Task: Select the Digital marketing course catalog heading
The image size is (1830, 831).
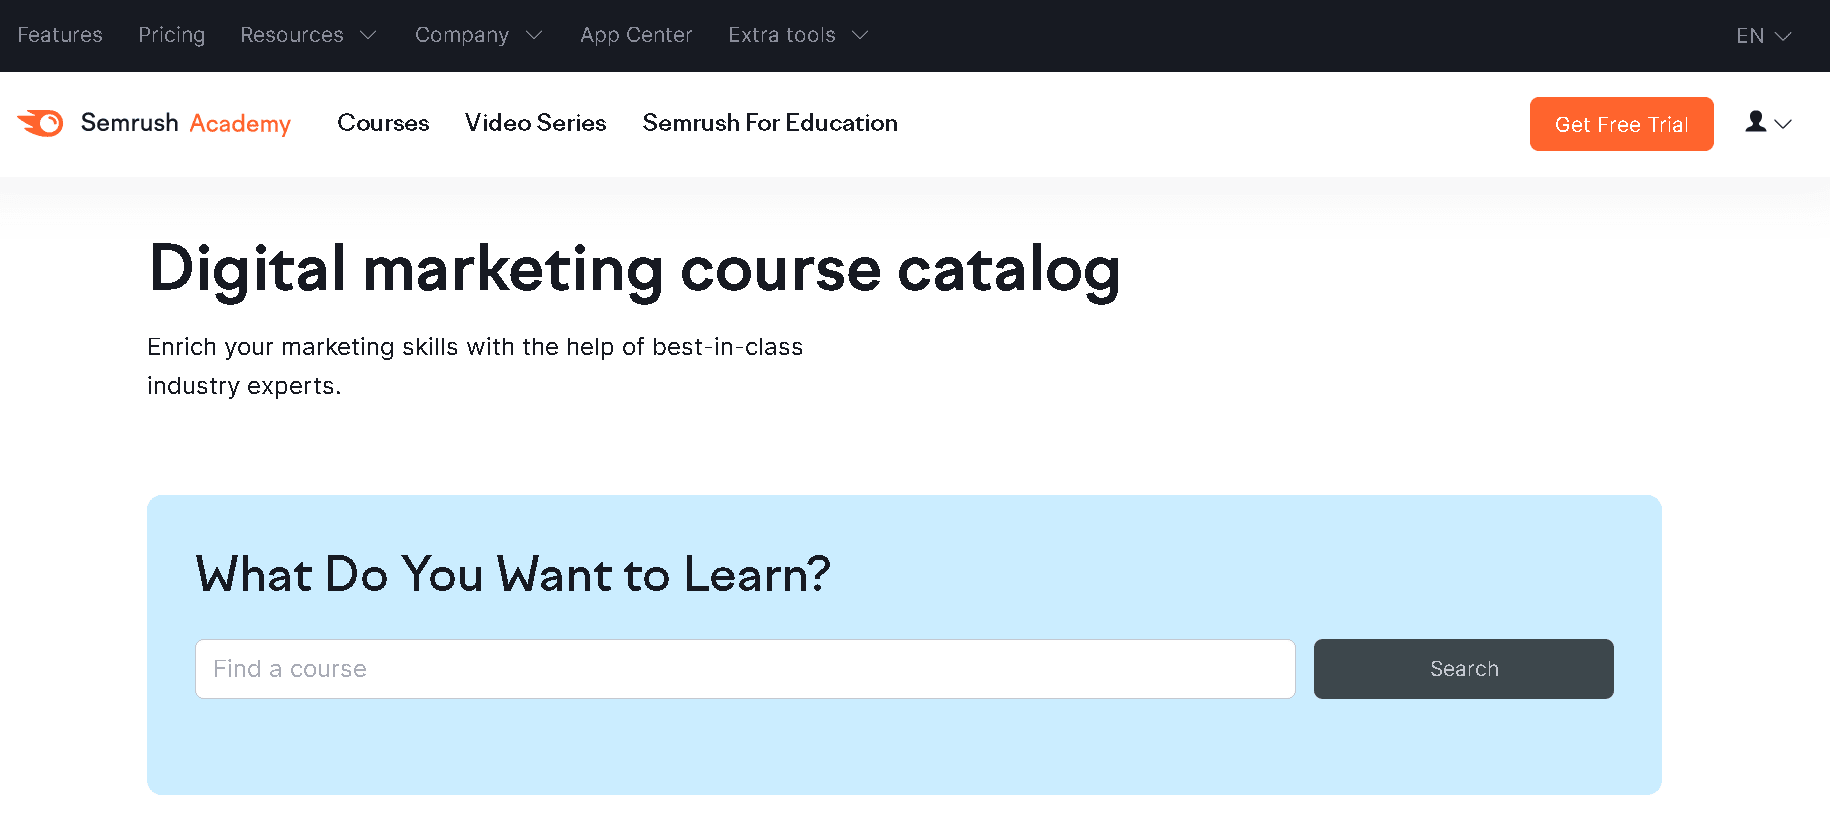Action: pyautogui.click(x=635, y=270)
